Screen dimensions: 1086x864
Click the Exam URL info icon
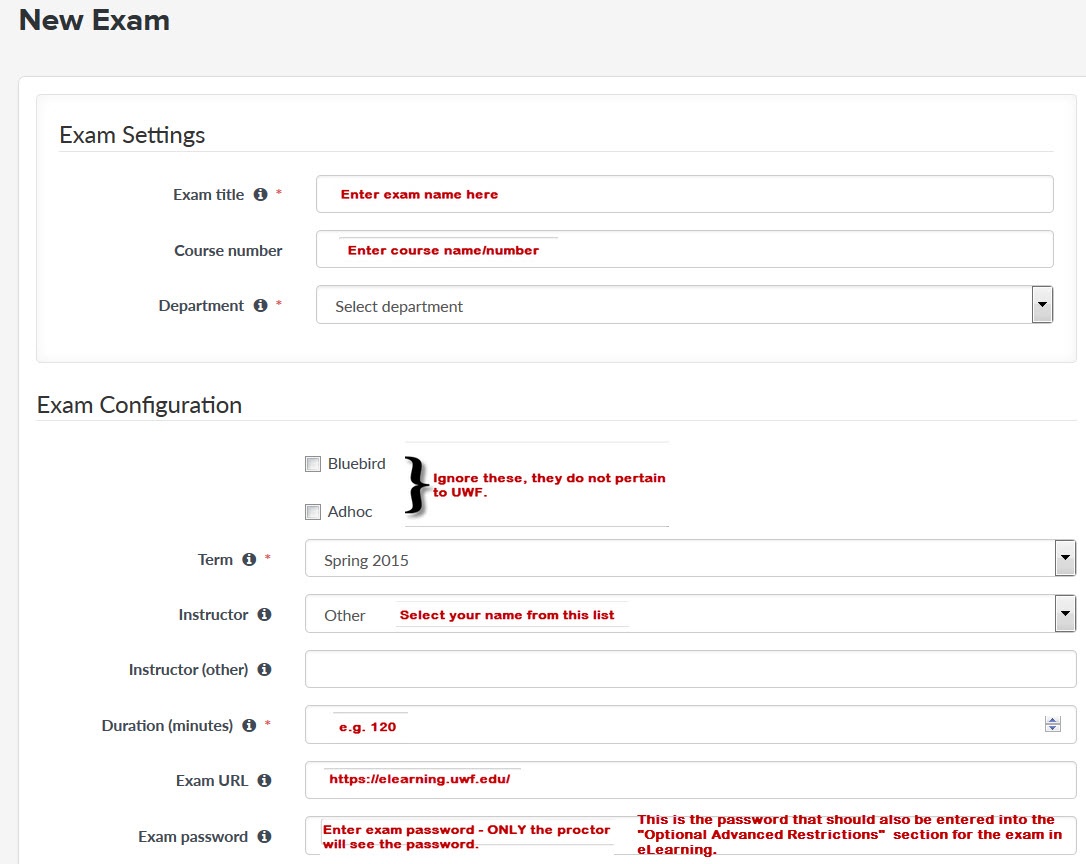click(264, 781)
